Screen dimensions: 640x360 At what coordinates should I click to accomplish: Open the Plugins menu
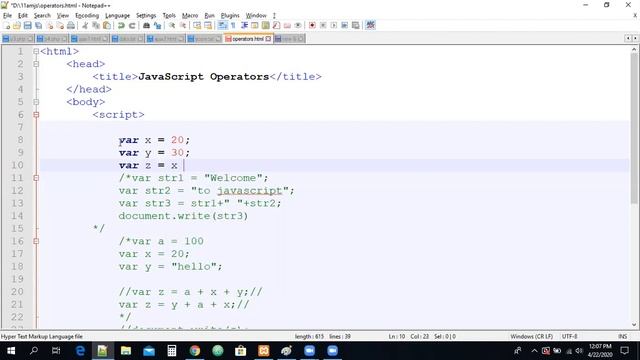click(230, 16)
